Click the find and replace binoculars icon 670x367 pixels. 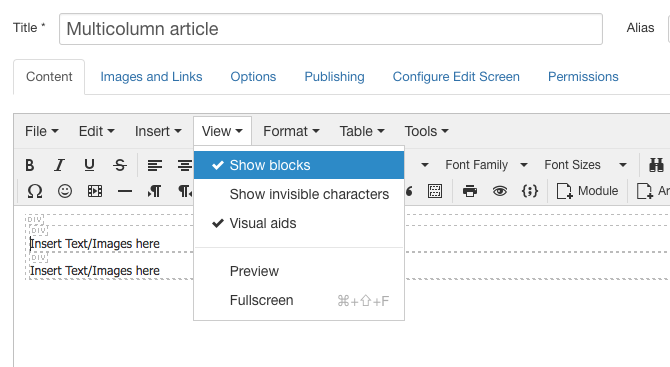[x=656, y=165]
